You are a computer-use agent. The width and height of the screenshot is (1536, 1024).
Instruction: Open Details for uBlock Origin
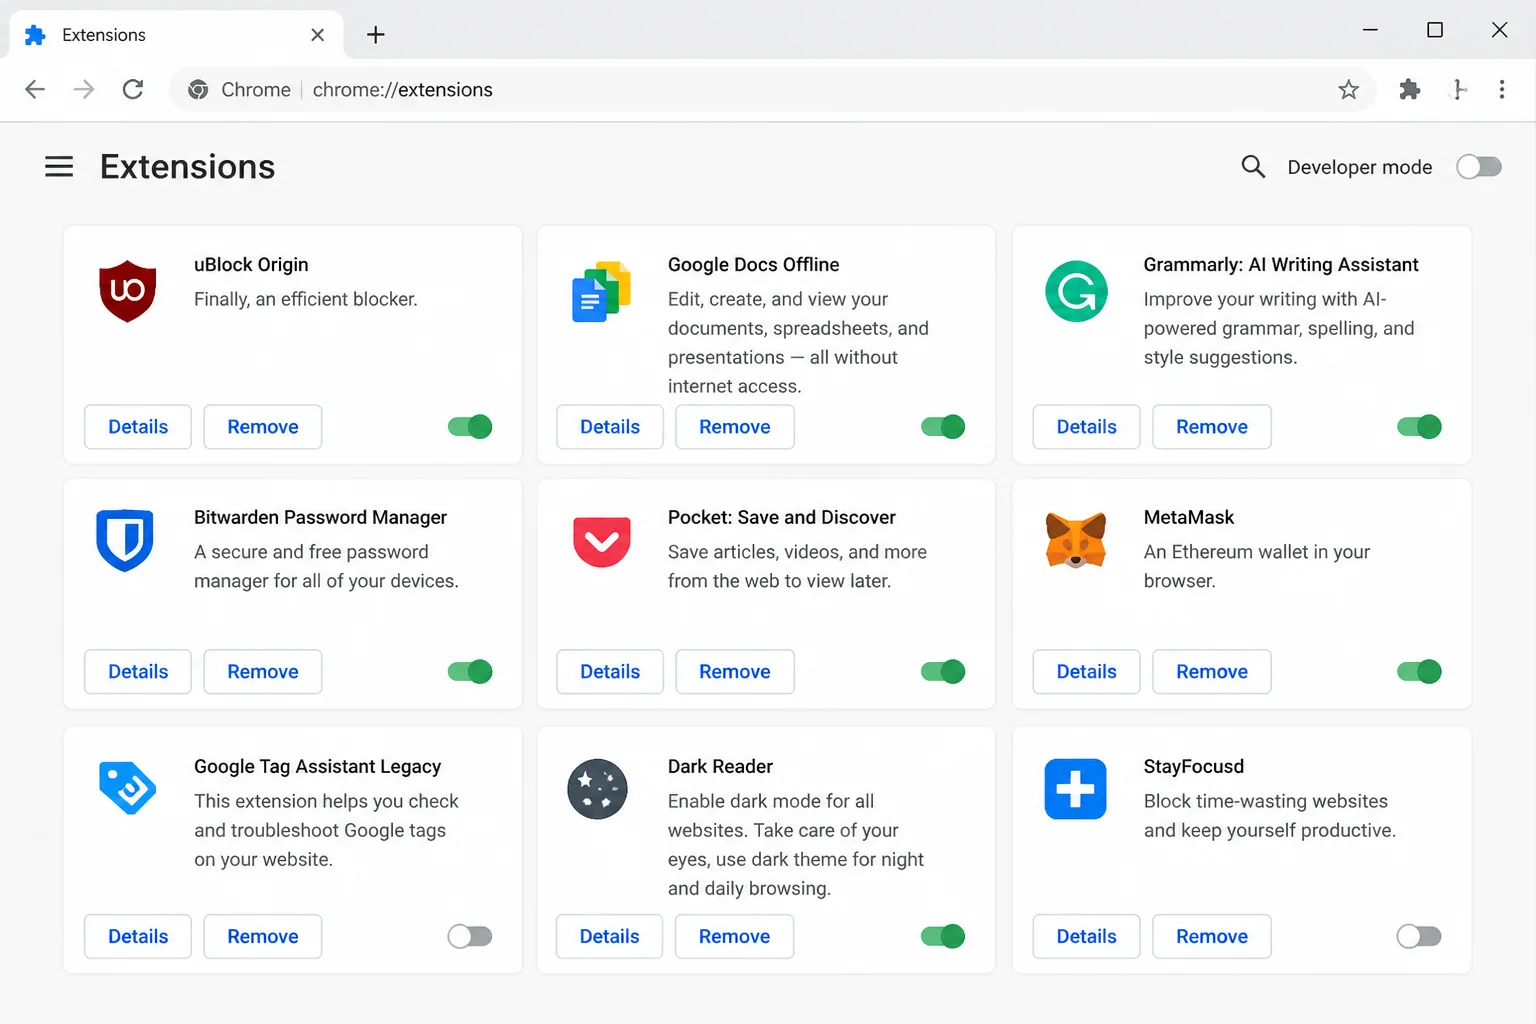pos(138,427)
